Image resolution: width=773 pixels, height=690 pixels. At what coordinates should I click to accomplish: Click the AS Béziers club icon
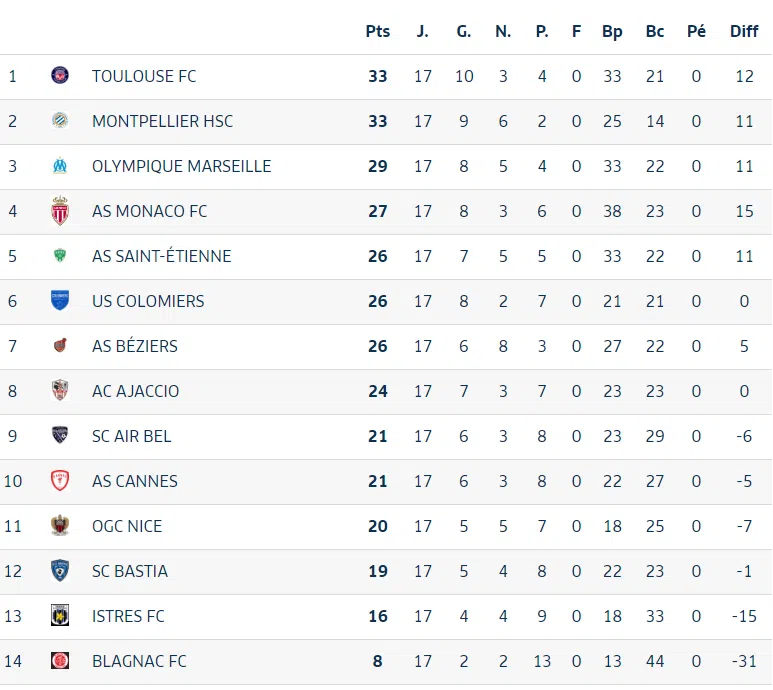tap(60, 346)
